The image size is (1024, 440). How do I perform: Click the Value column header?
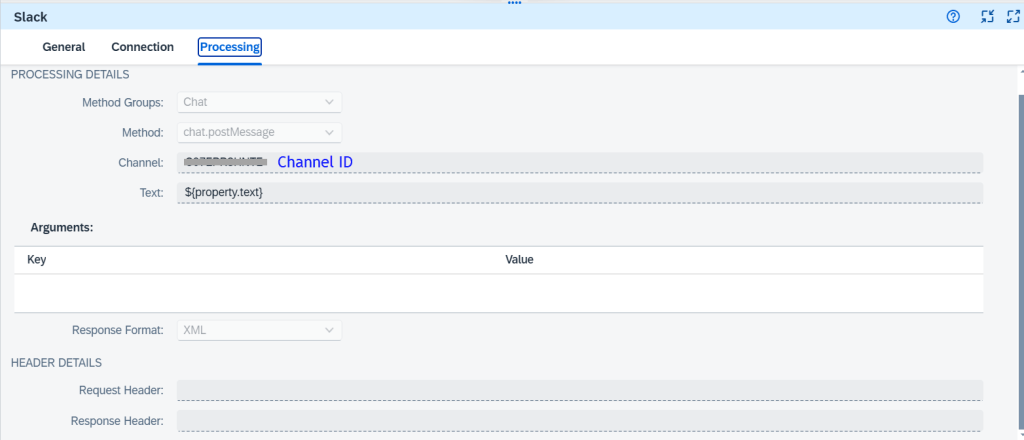pos(519,260)
